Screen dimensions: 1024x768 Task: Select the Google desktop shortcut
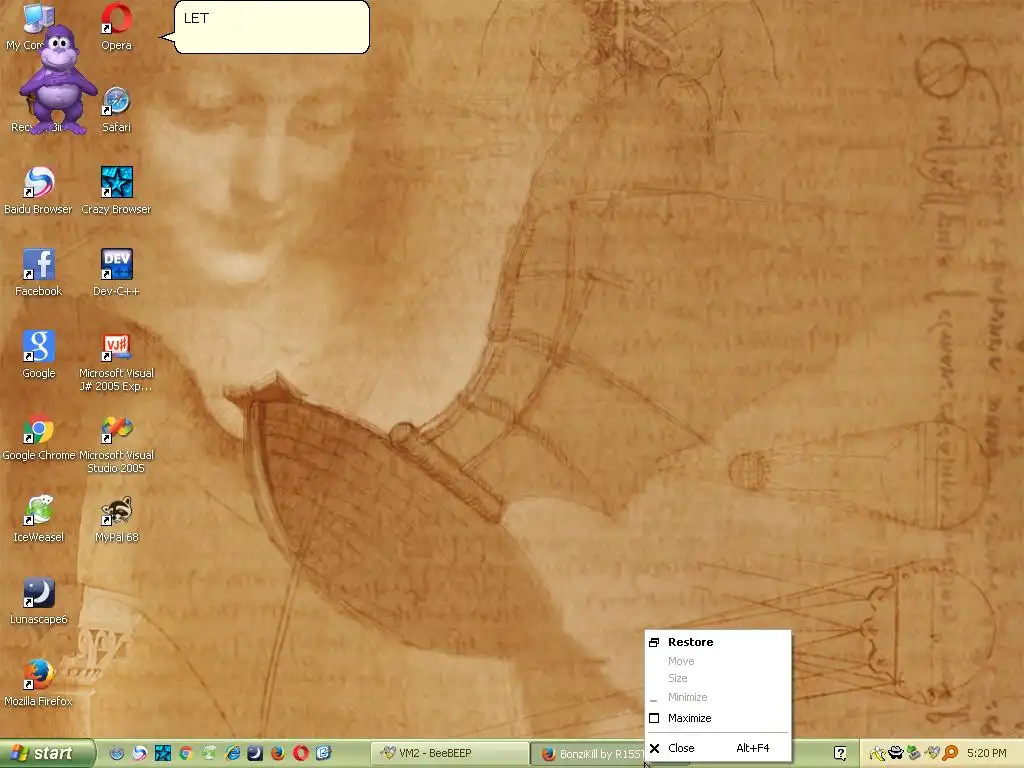coord(39,355)
